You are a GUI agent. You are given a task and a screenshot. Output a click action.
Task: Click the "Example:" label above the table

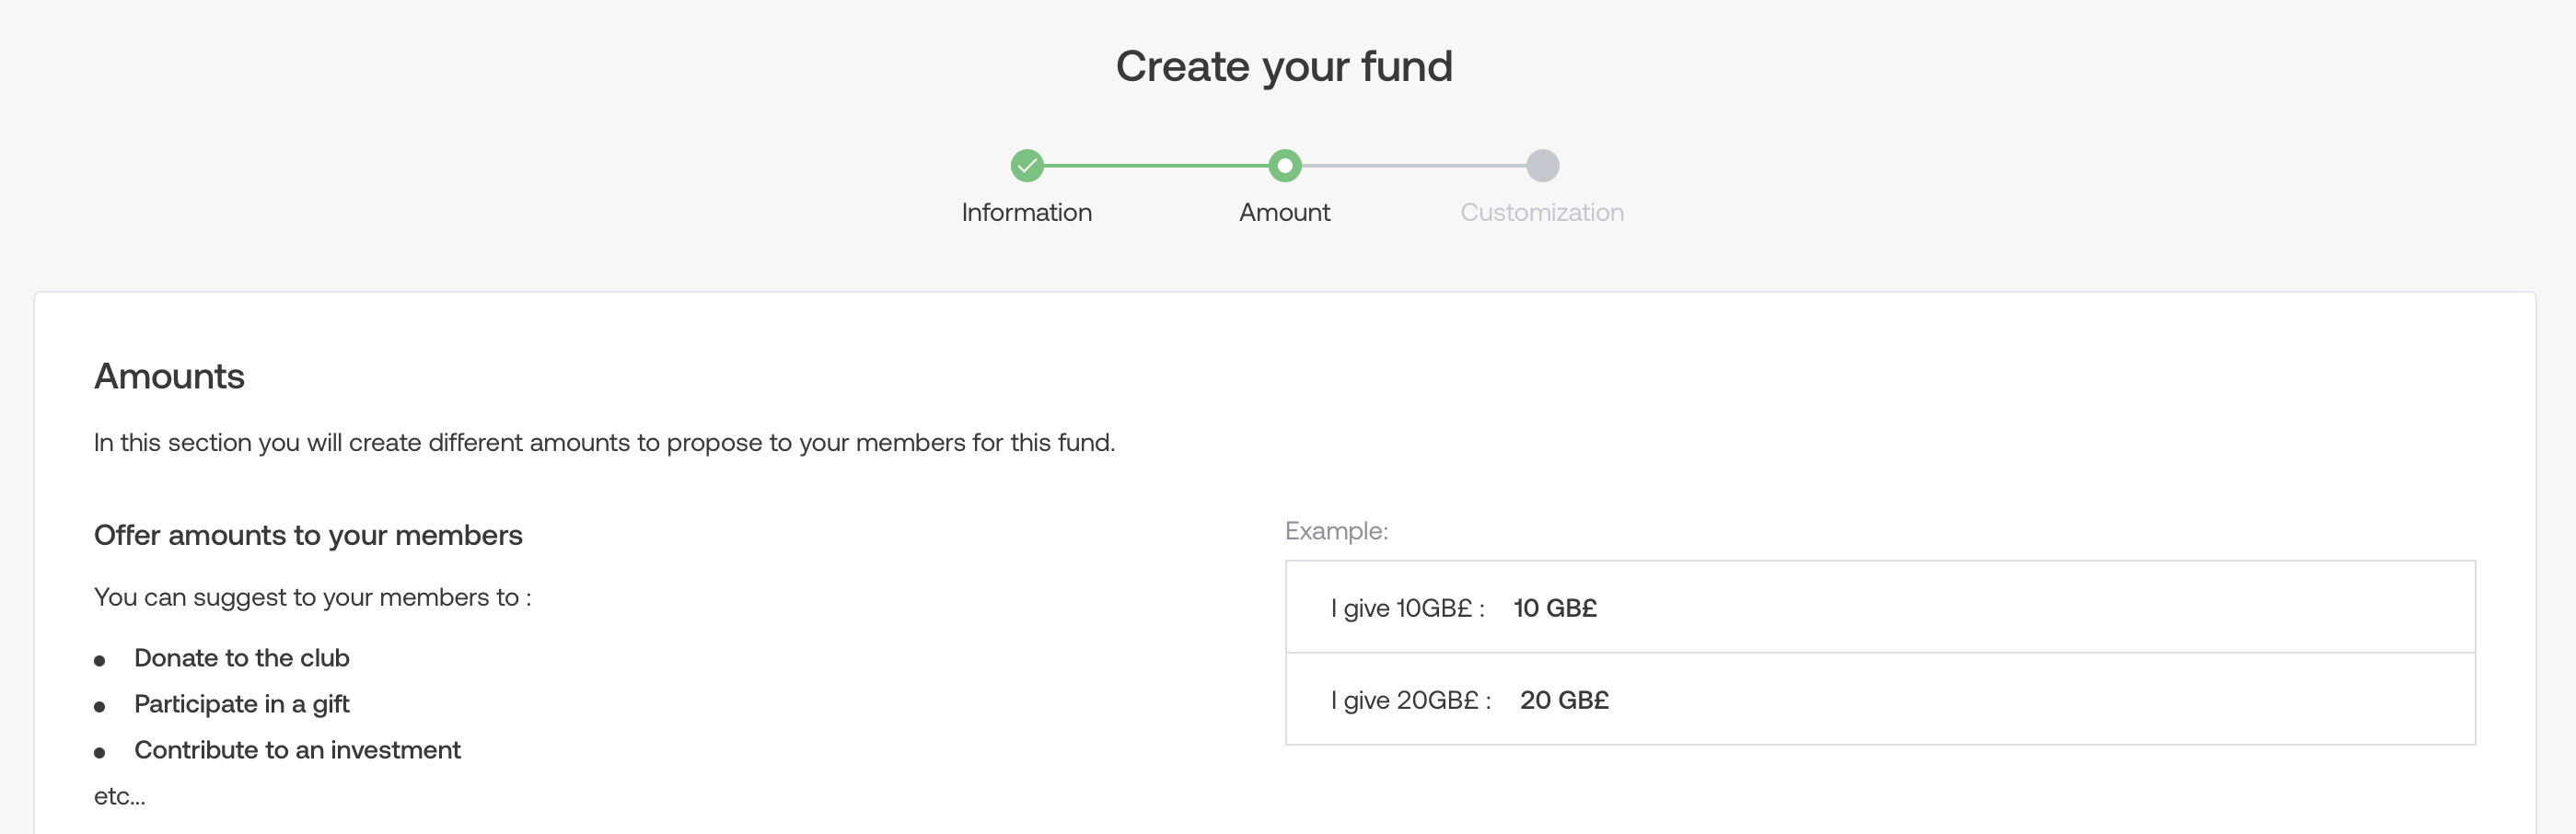(1336, 531)
